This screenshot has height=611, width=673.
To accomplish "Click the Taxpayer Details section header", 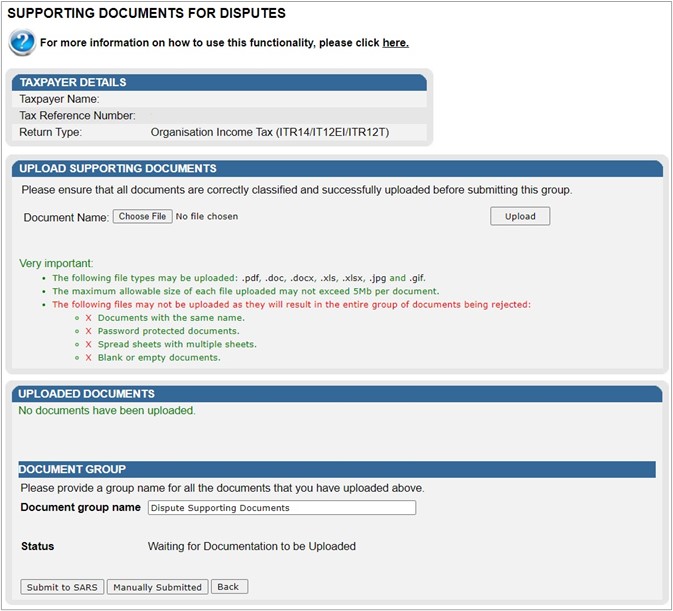I will pyautogui.click(x=220, y=82).
